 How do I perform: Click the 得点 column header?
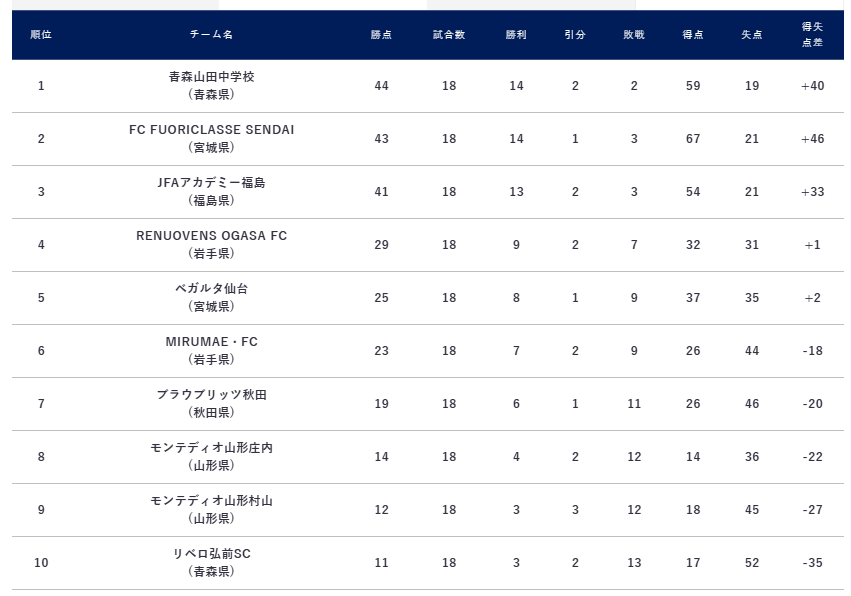click(693, 35)
